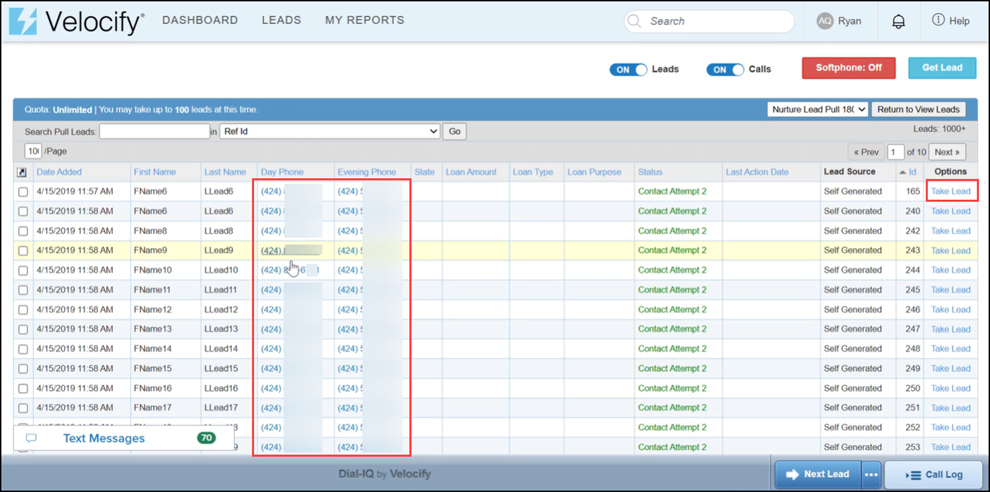The width and height of the screenshot is (990, 492).
Task: Take Lead for Id 253
Action: coord(951,447)
